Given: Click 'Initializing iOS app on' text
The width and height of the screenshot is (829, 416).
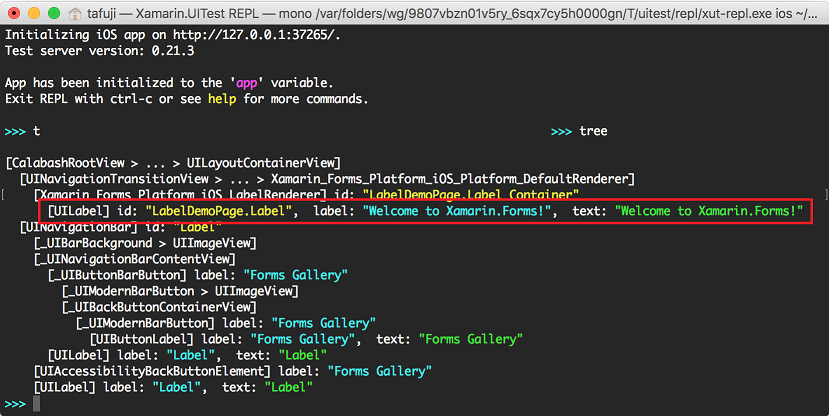Looking at the screenshot, I should [x=85, y=35].
